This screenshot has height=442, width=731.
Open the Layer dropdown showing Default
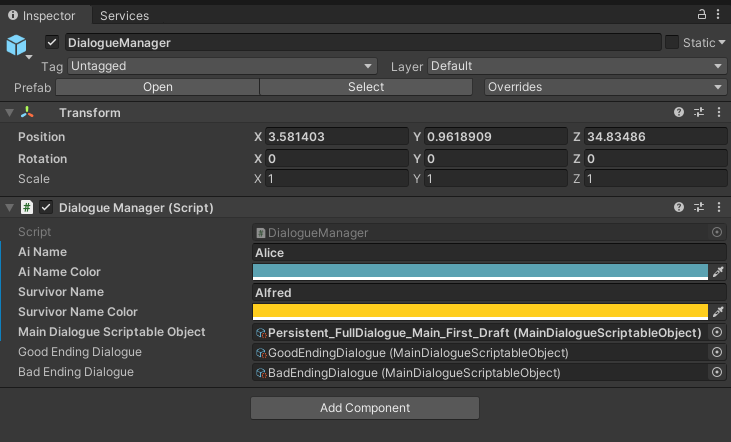click(x=577, y=66)
